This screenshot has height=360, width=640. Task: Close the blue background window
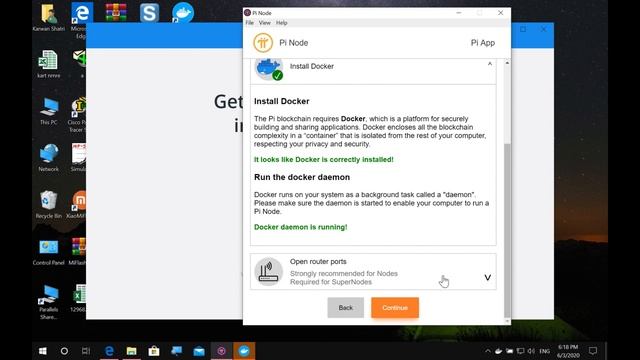543,29
